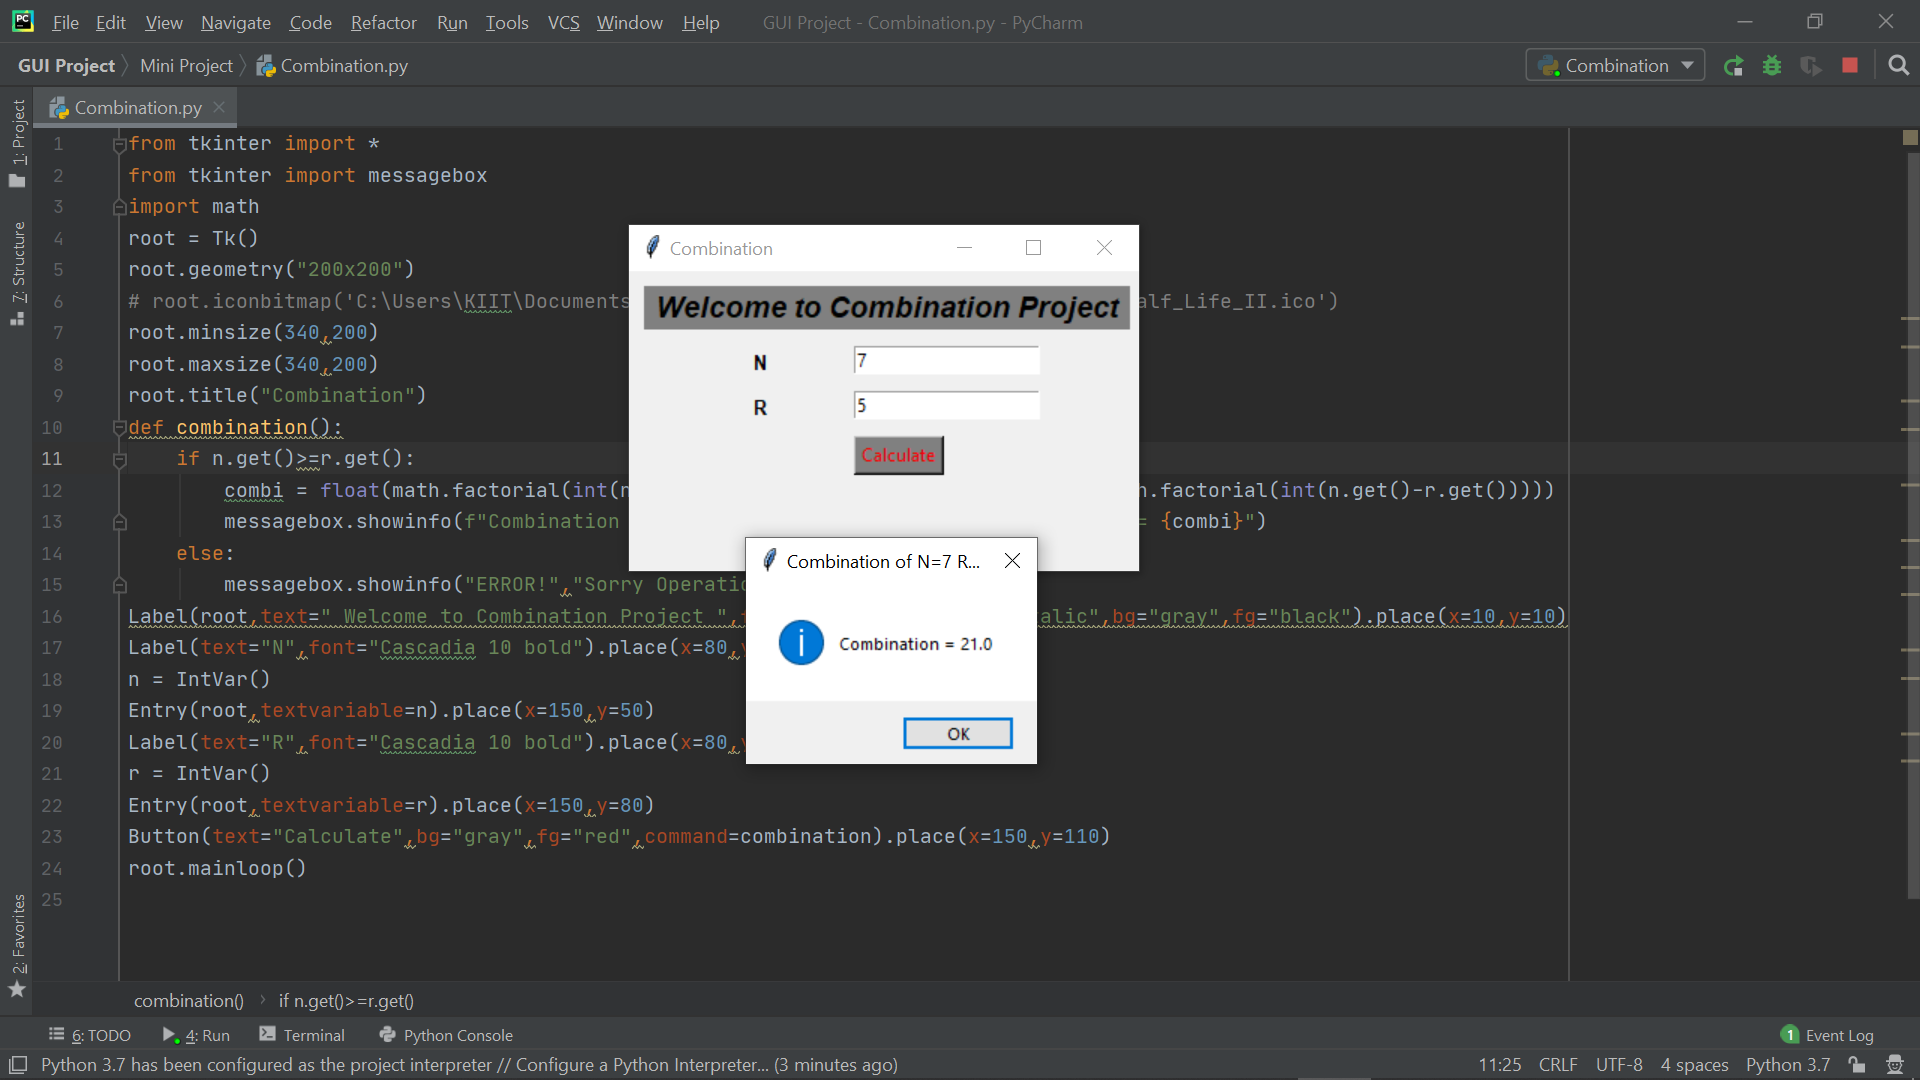Collapse fold marker at line 1 imports

click(119, 144)
